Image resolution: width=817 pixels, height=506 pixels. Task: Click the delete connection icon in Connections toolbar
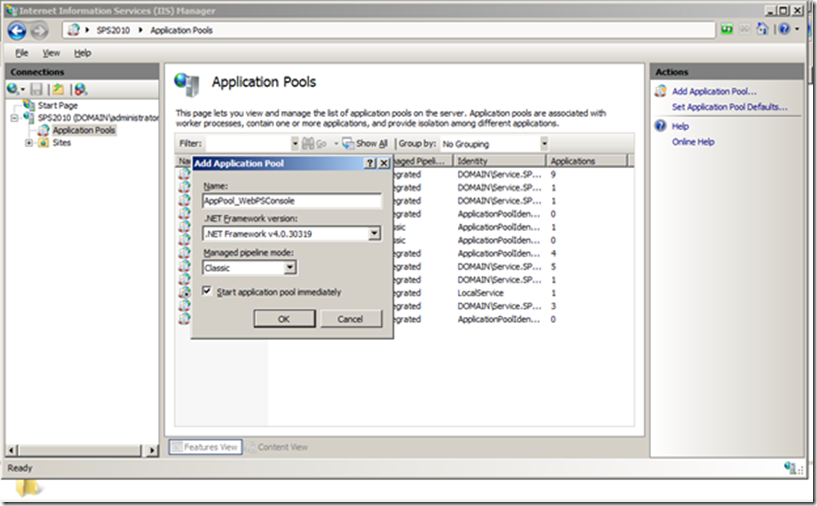point(80,90)
